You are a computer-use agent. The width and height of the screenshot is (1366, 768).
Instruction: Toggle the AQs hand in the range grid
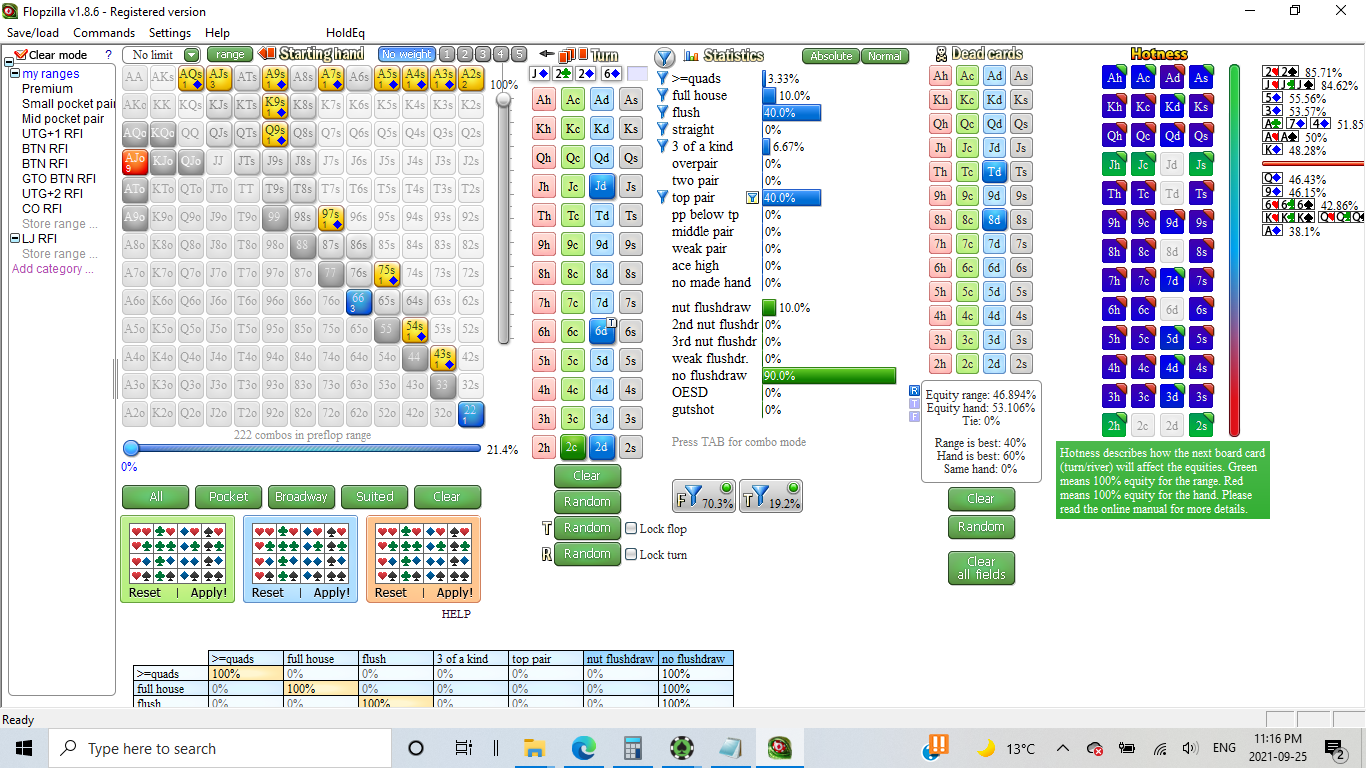pyautogui.click(x=191, y=77)
